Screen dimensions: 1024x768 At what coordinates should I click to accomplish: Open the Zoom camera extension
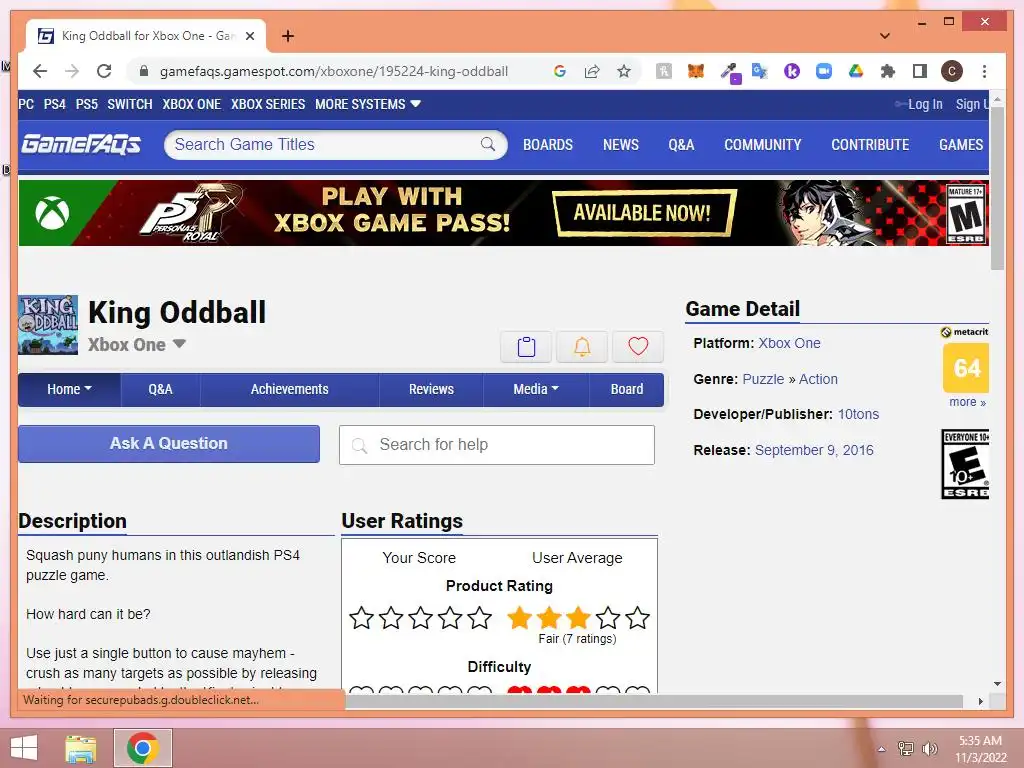[x=824, y=71]
